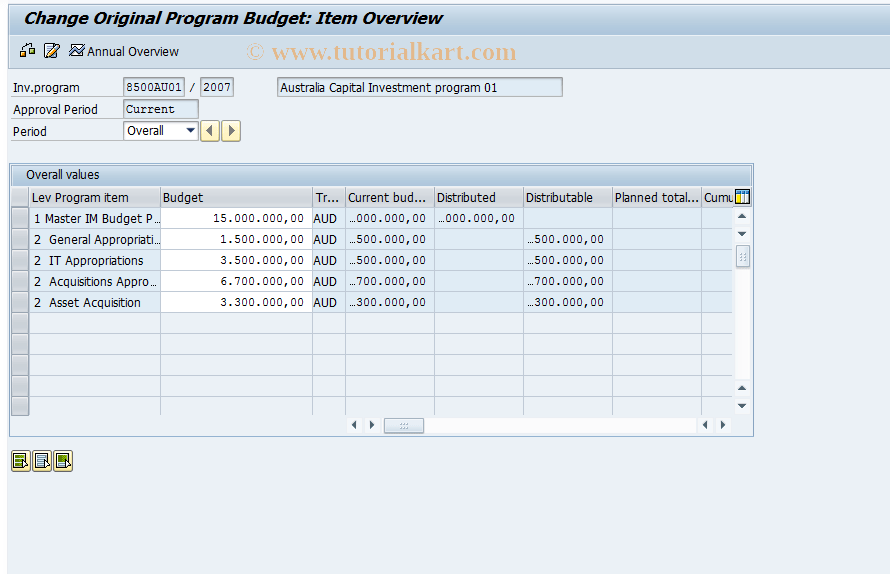Edit budget value 6.700.000,00
Viewport: 890px width, 574px height.
(x=236, y=282)
